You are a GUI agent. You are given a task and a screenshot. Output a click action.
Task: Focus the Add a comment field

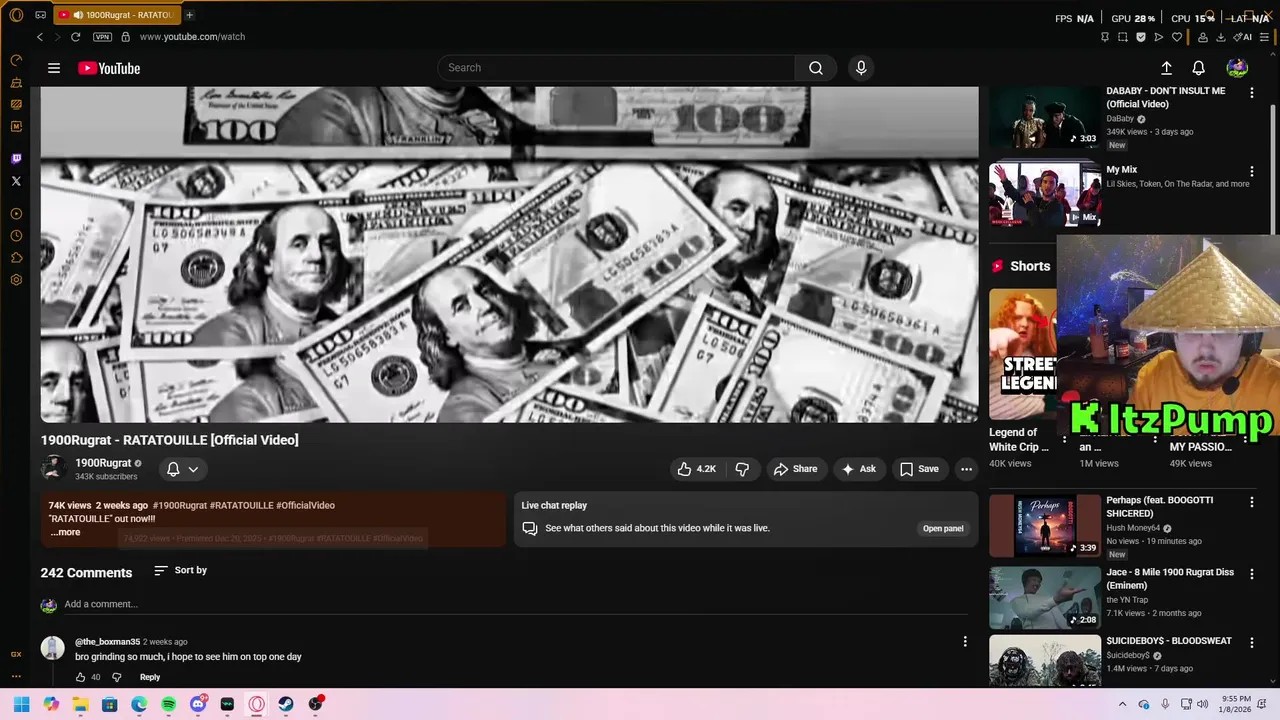(x=515, y=604)
